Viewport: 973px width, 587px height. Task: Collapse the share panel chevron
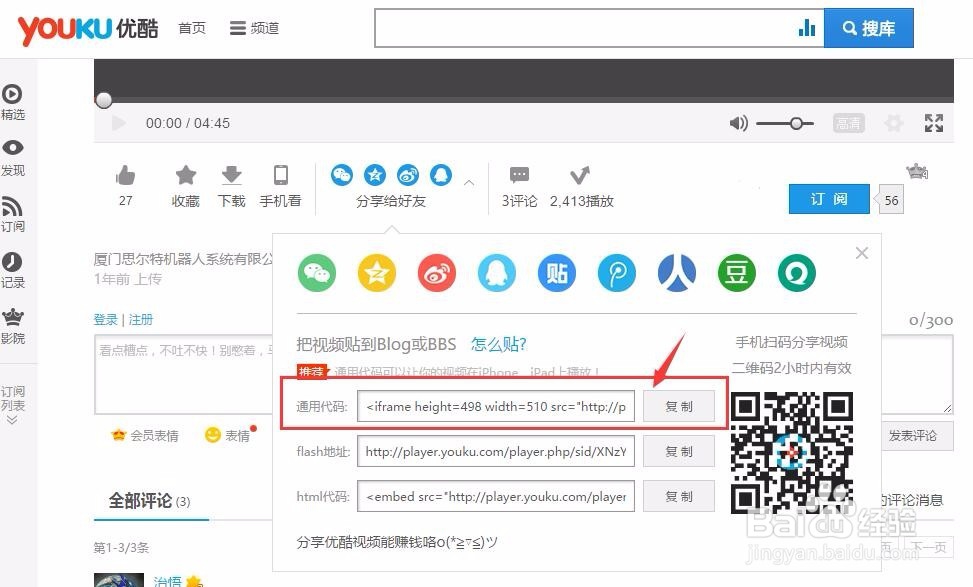(x=469, y=182)
